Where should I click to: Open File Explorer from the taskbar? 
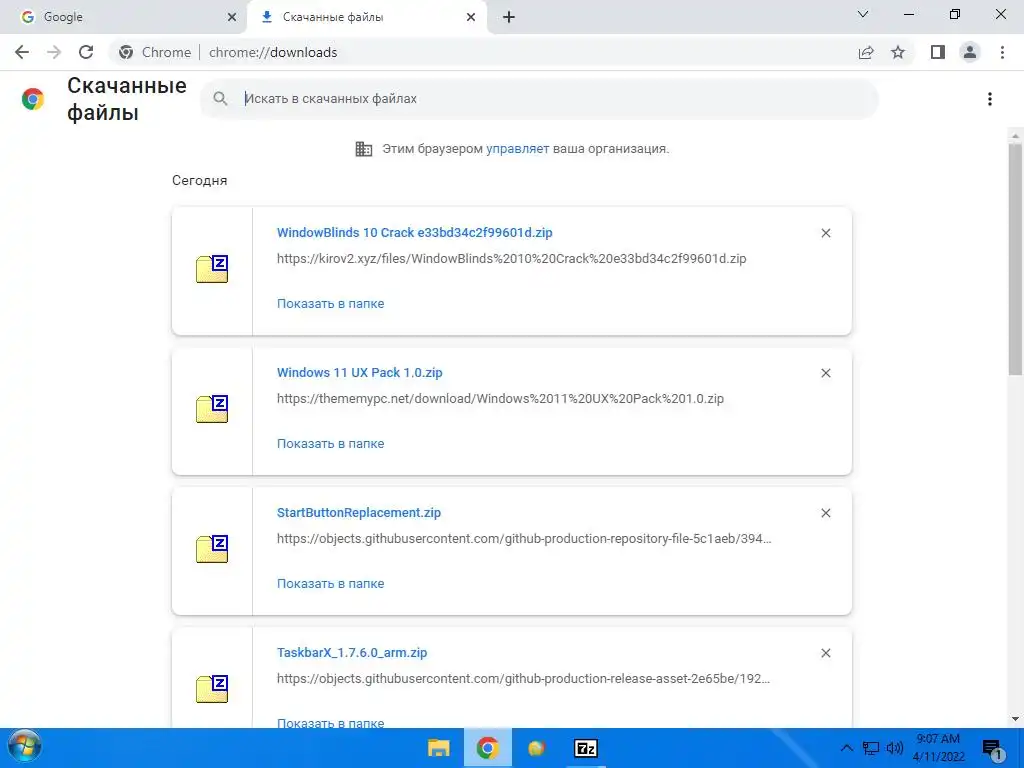coord(438,748)
